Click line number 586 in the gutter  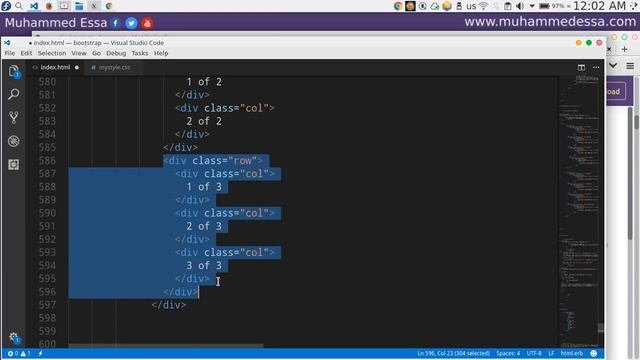coord(47,160)
